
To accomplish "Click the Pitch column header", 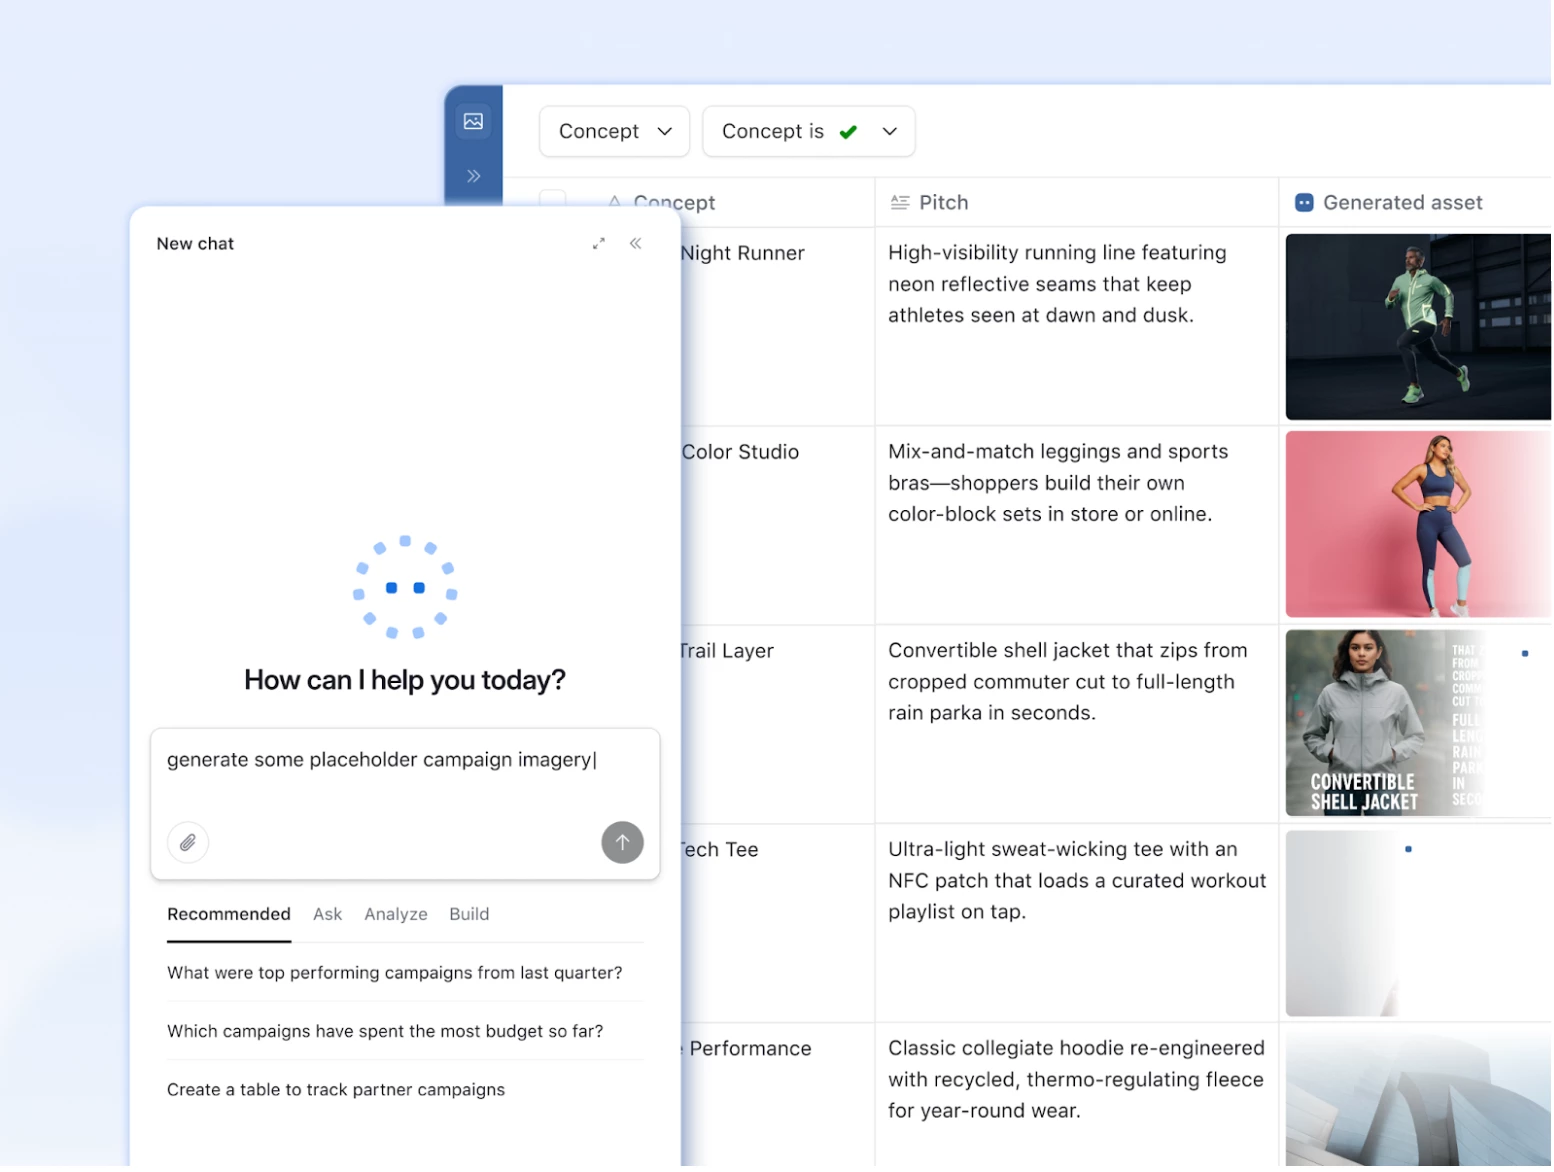I will tap(1078, 203).
